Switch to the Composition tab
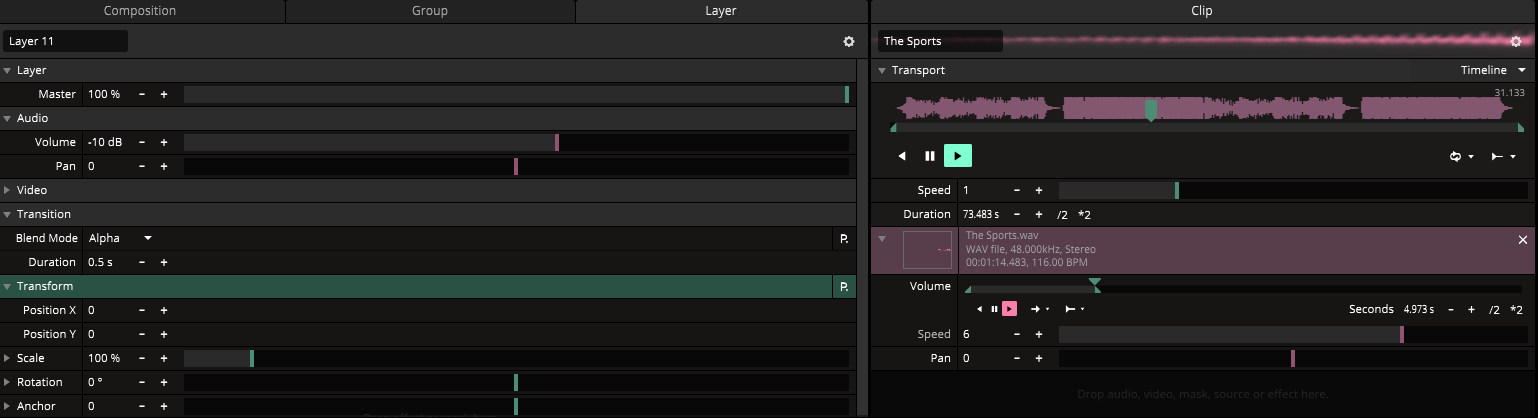This screenshot has height=418, width=1538. pos(140,11)
